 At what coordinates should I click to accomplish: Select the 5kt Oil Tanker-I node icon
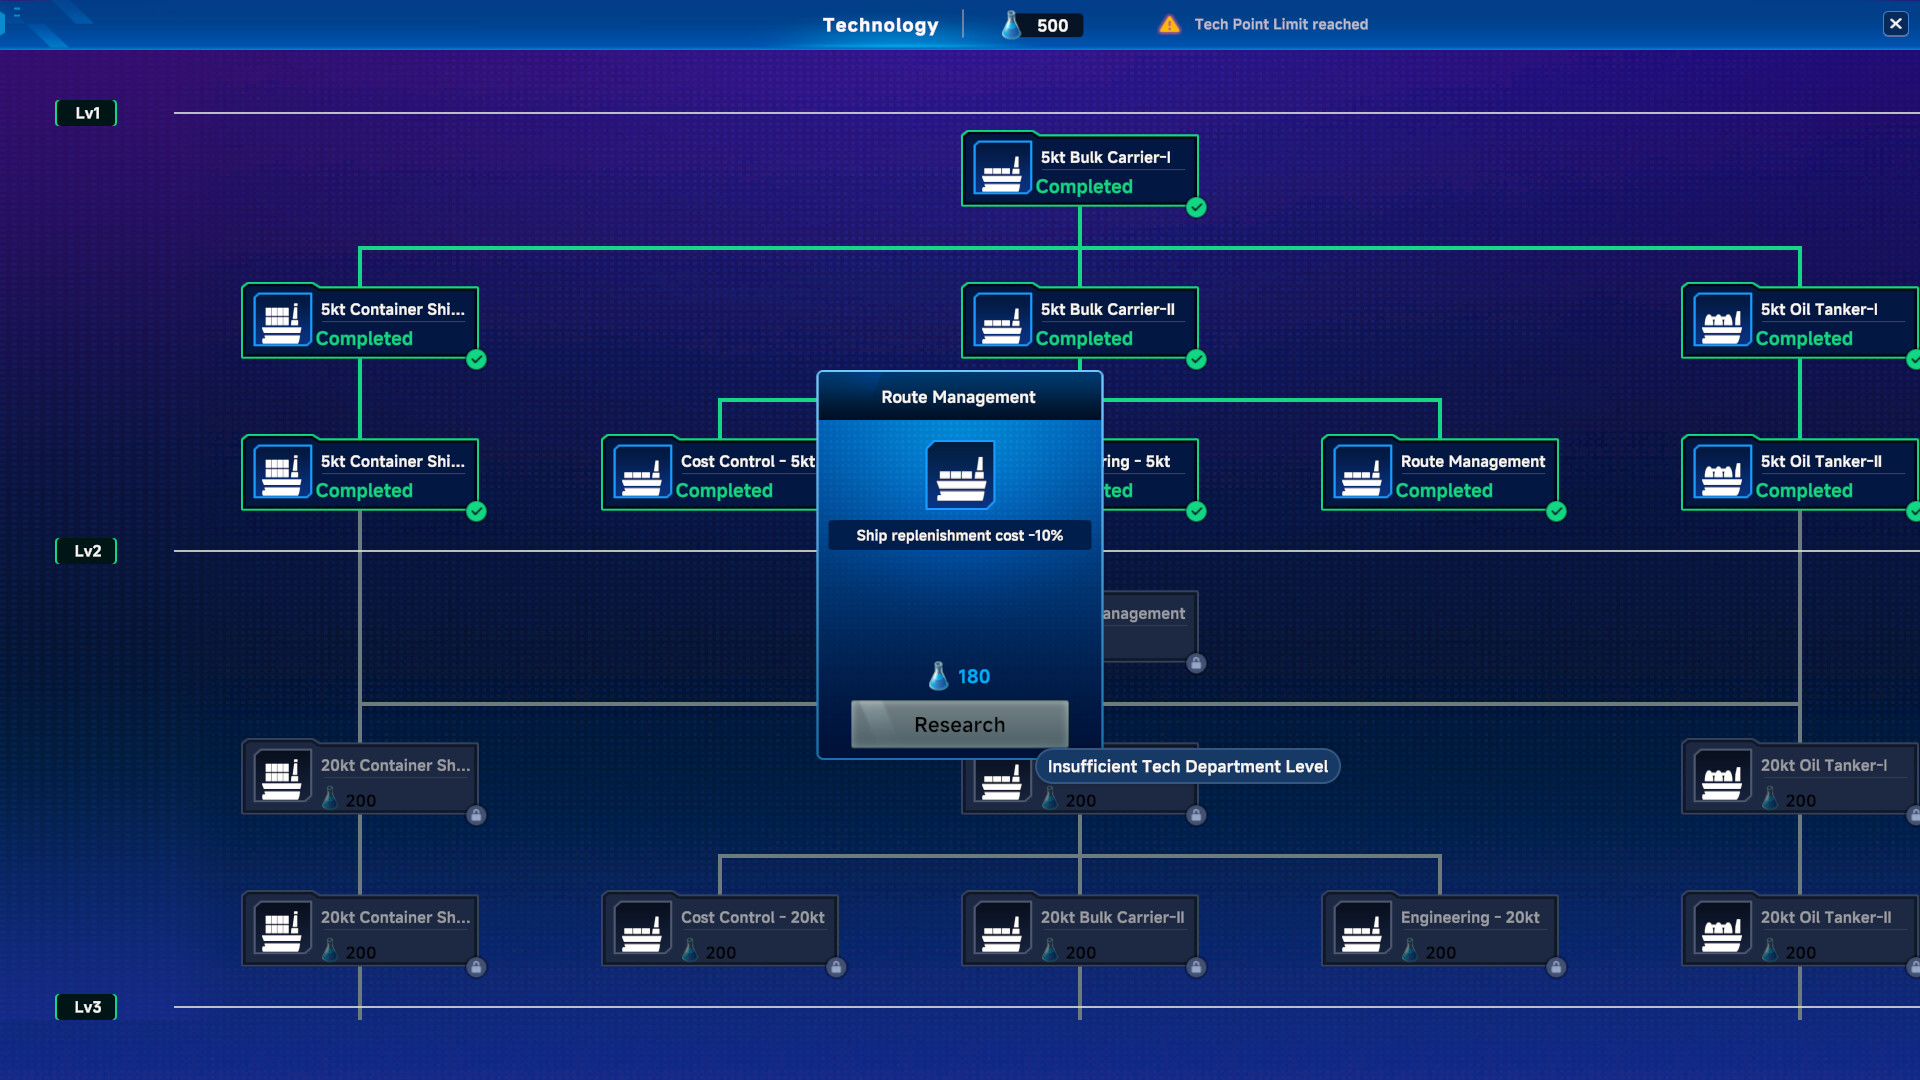point(1721,320)
